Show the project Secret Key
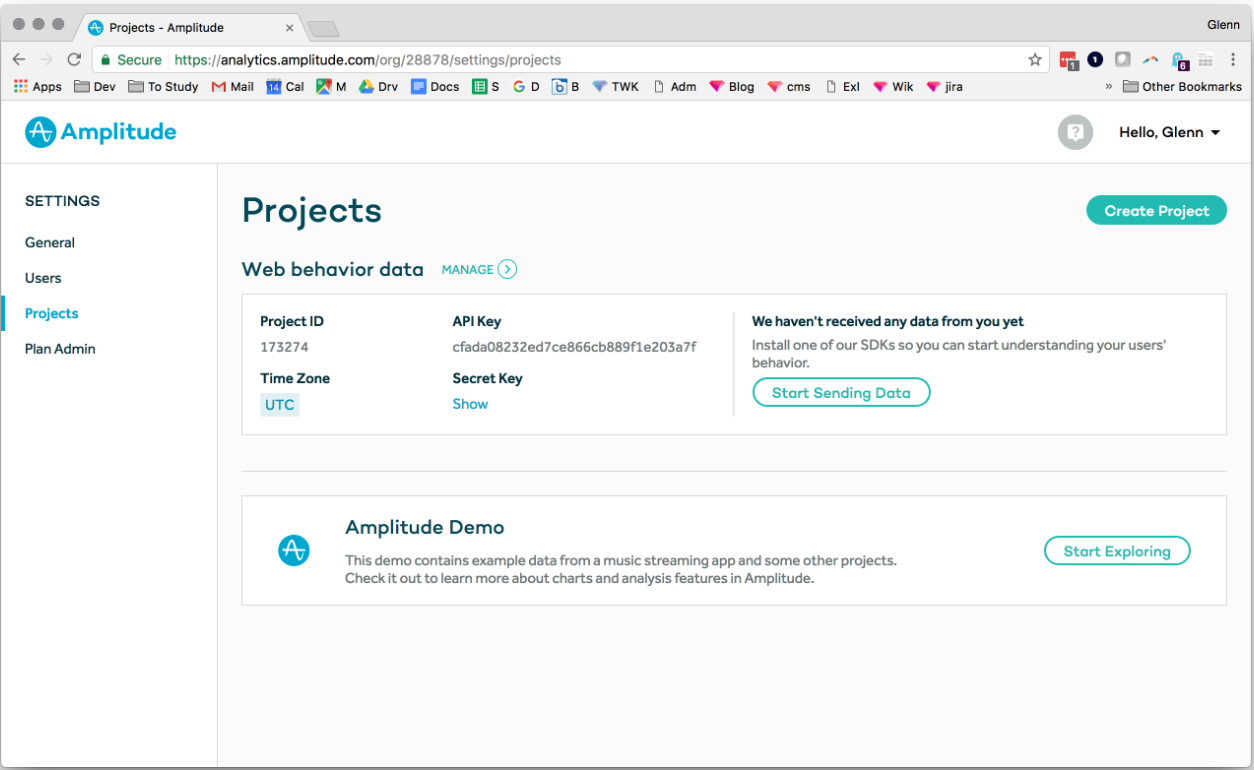The height and width of the screenshot is (770, 1254). pyautogui.click(x=470, y=404)
